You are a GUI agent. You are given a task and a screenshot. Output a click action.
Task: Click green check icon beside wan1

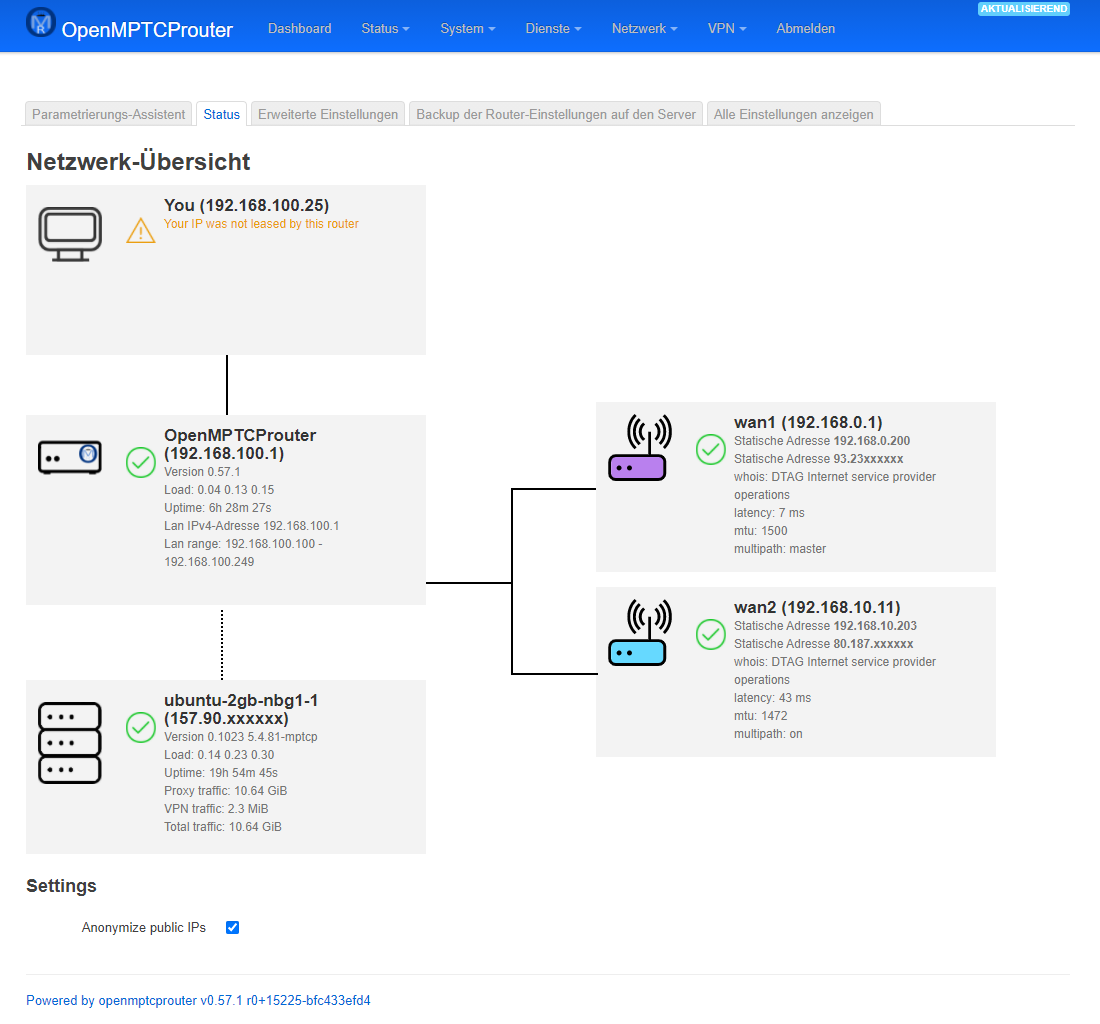[x=711, y=450]
